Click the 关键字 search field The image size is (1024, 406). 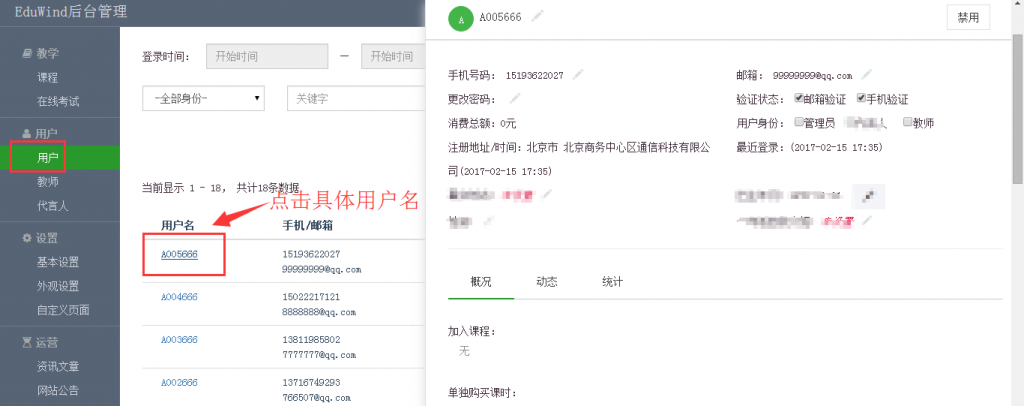point(356,99)
